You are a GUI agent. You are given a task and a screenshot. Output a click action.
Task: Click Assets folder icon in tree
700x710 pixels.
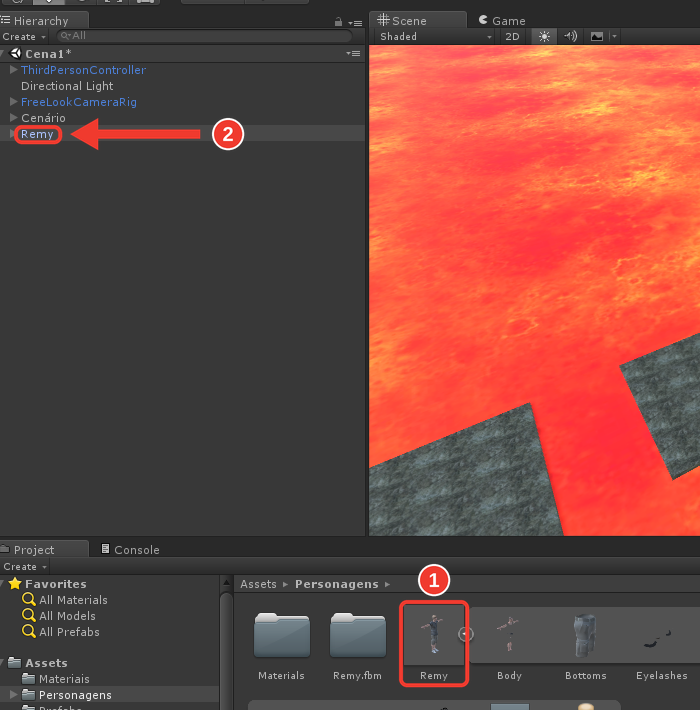[x=14, y=662]
